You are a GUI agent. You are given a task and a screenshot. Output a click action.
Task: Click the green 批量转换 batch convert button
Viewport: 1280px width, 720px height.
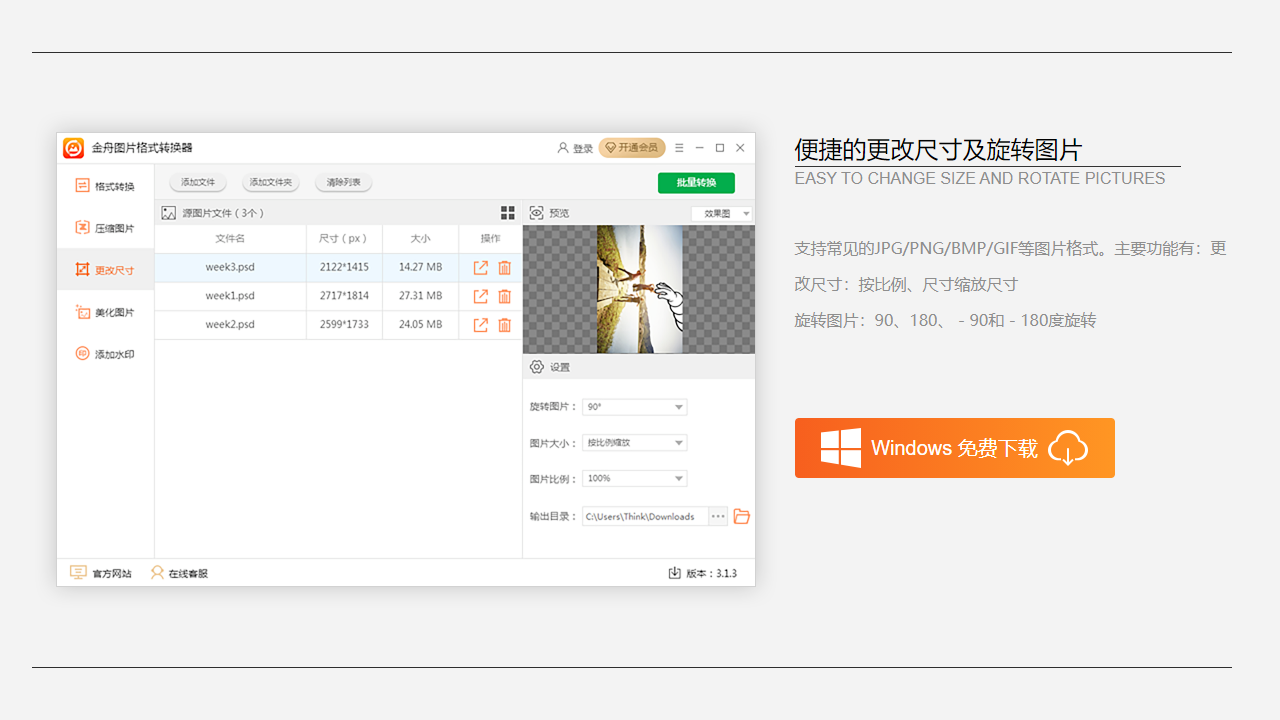pos(696,183)
